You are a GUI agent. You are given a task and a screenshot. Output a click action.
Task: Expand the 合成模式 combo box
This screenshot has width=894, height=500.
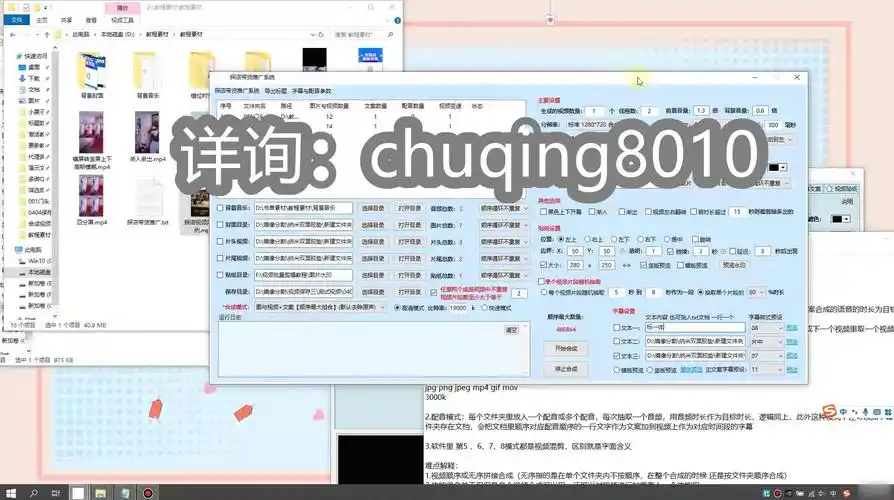coord(320,307)
